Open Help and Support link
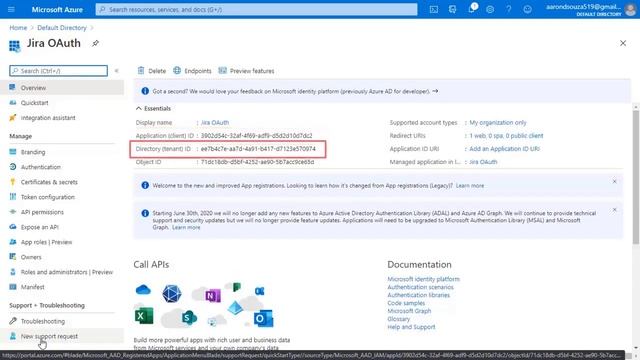The height and width of the screenshot is (360, 640). click(411, 327)
